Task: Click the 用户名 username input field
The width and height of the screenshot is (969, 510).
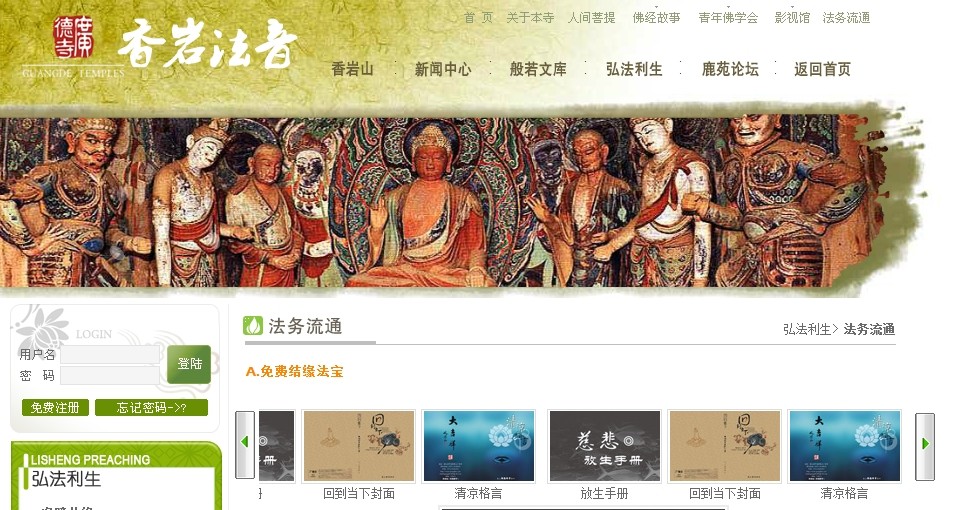Action: coord(110,355)
